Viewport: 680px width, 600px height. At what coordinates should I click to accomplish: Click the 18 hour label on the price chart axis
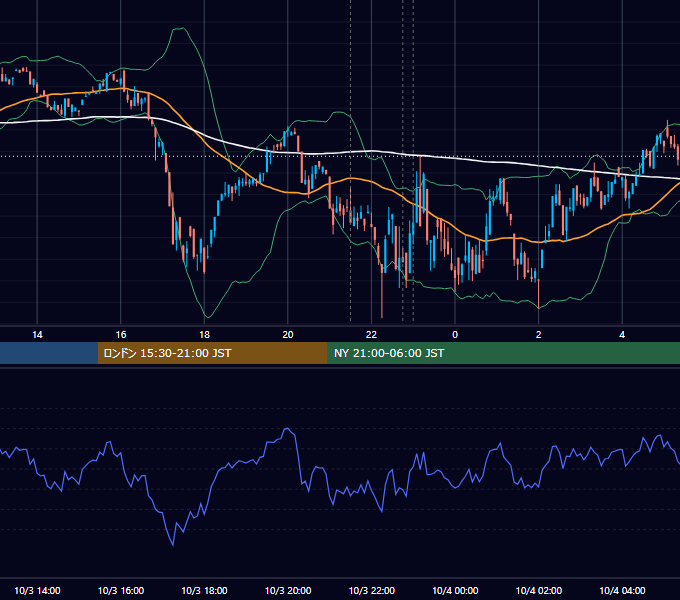(x=204, y=335)
